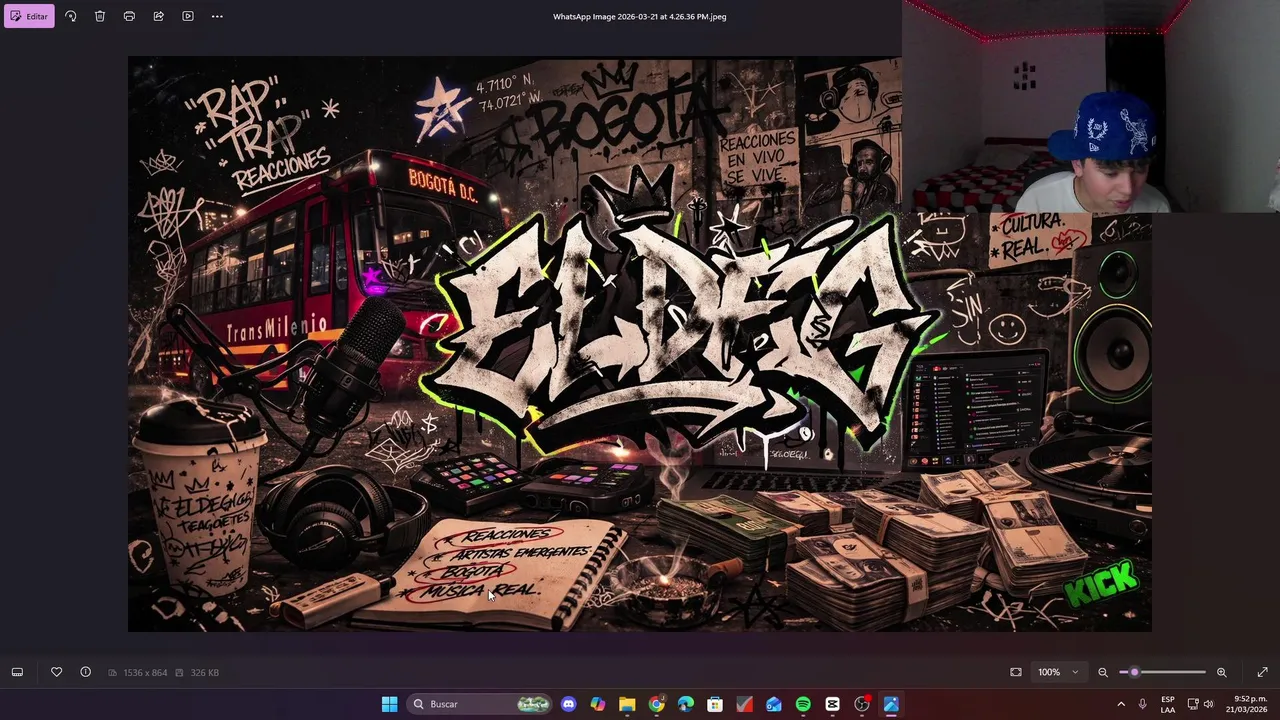Open the Editar image editor
The height and width of the screenshot is (720, 1280).
29,16
